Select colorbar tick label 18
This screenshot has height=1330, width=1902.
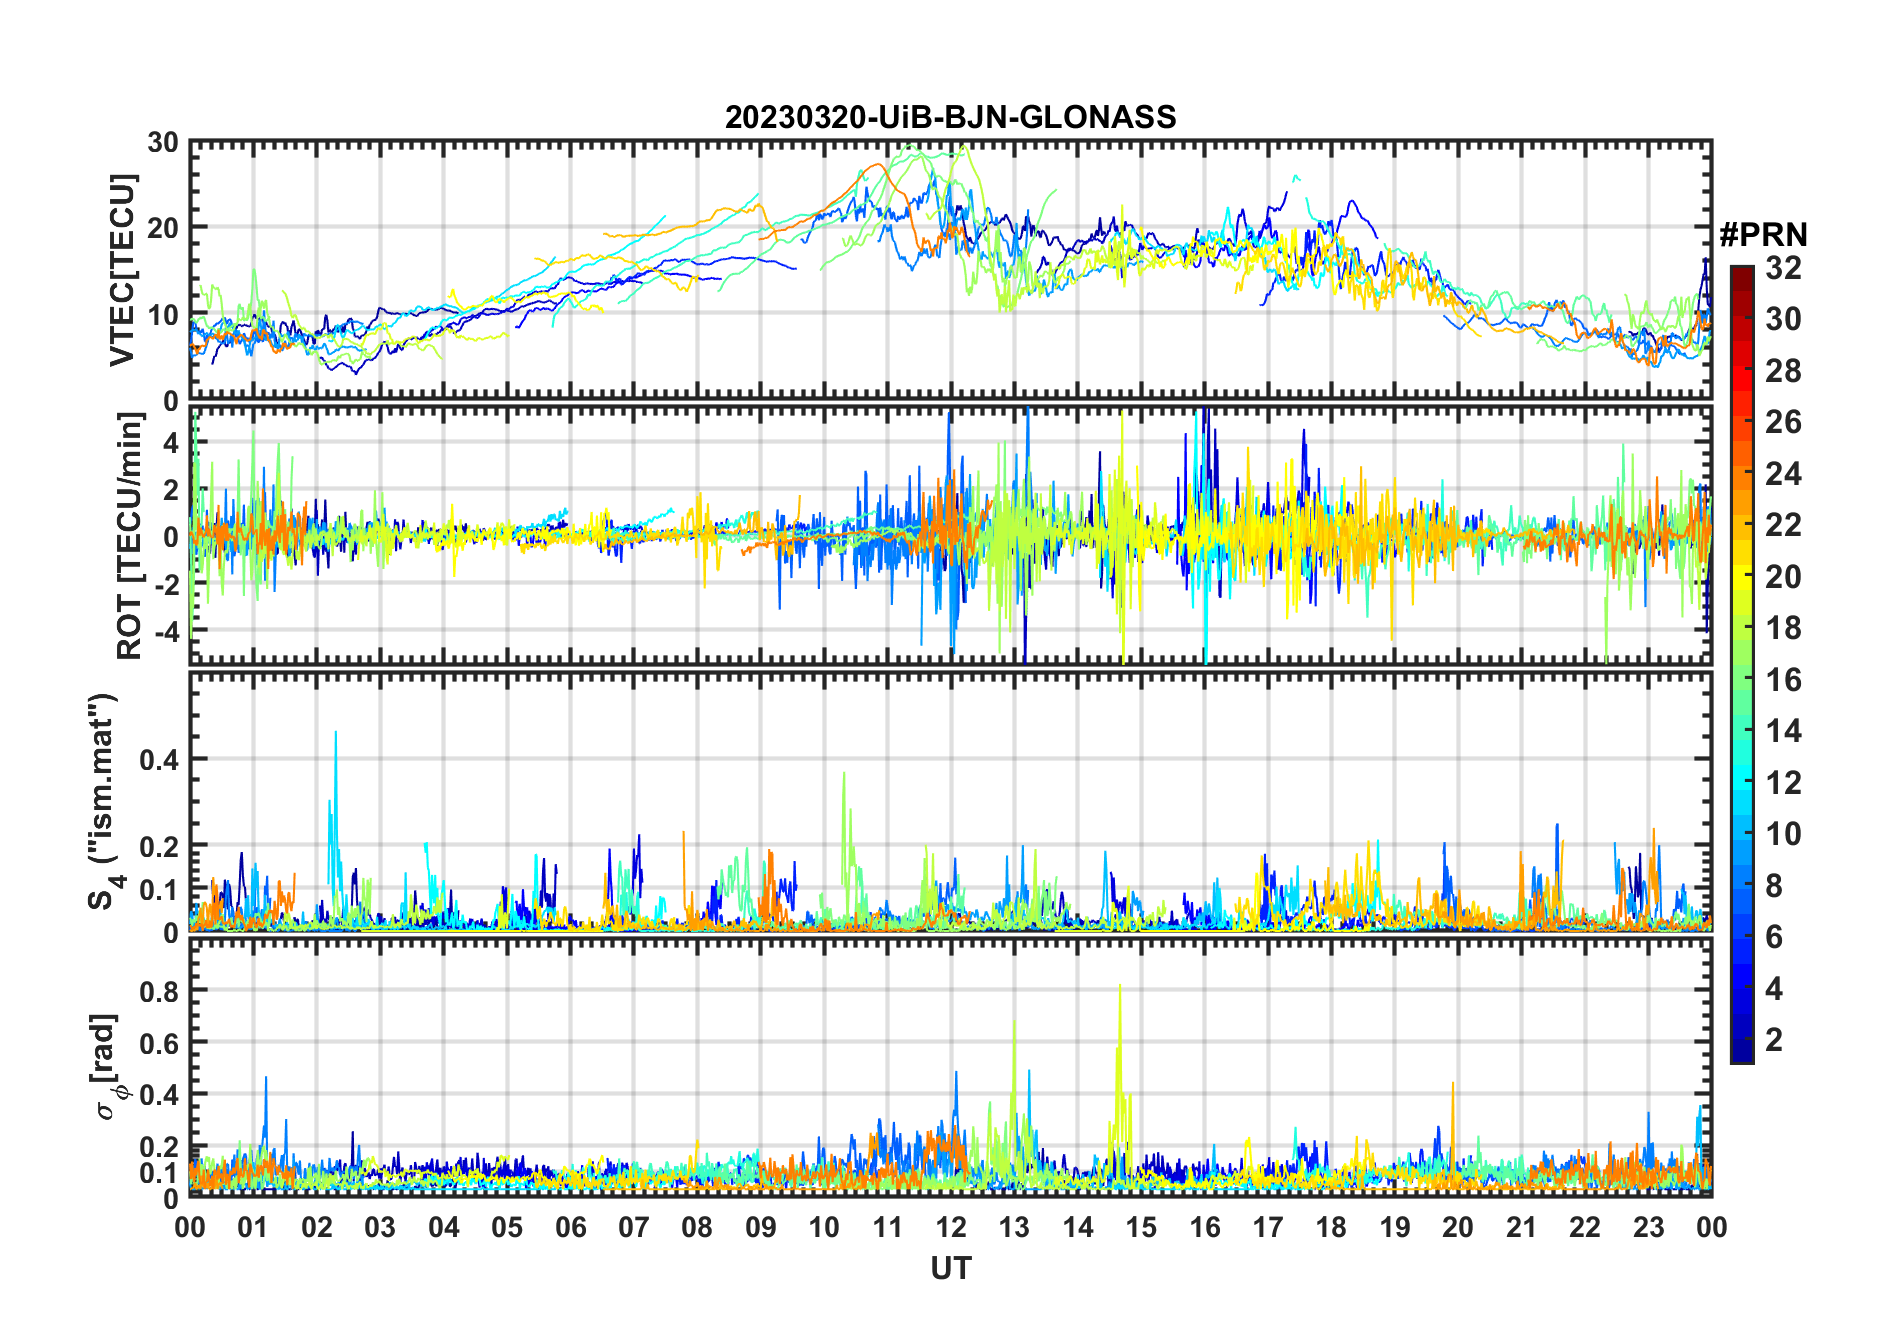(x=1783, y=628)
